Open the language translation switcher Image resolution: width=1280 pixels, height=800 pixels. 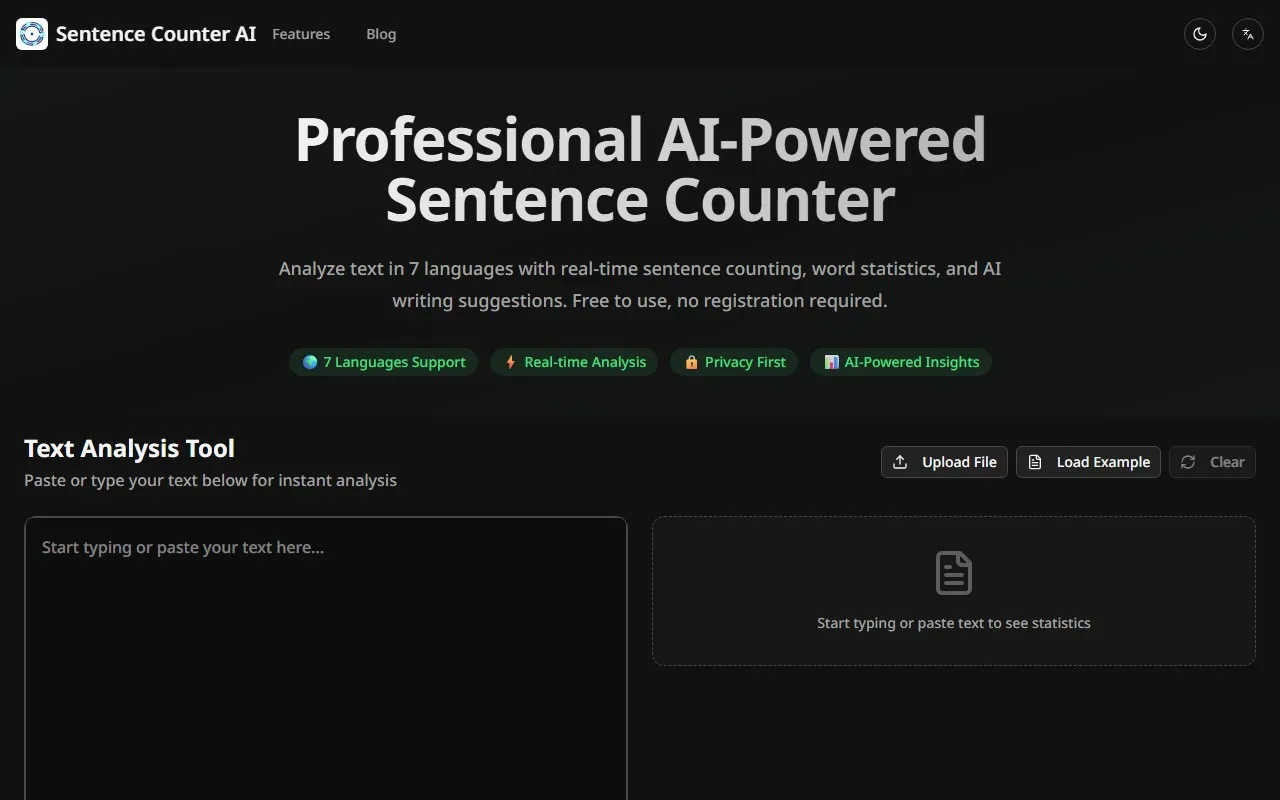click(x=1247, y=34)
